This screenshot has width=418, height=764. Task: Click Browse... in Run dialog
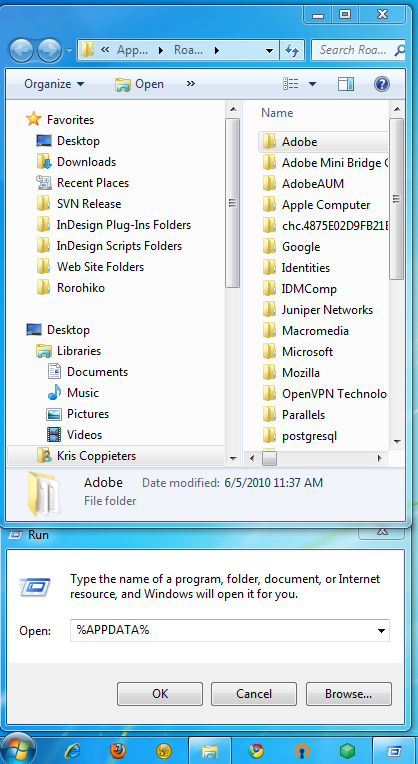[348, 694]
